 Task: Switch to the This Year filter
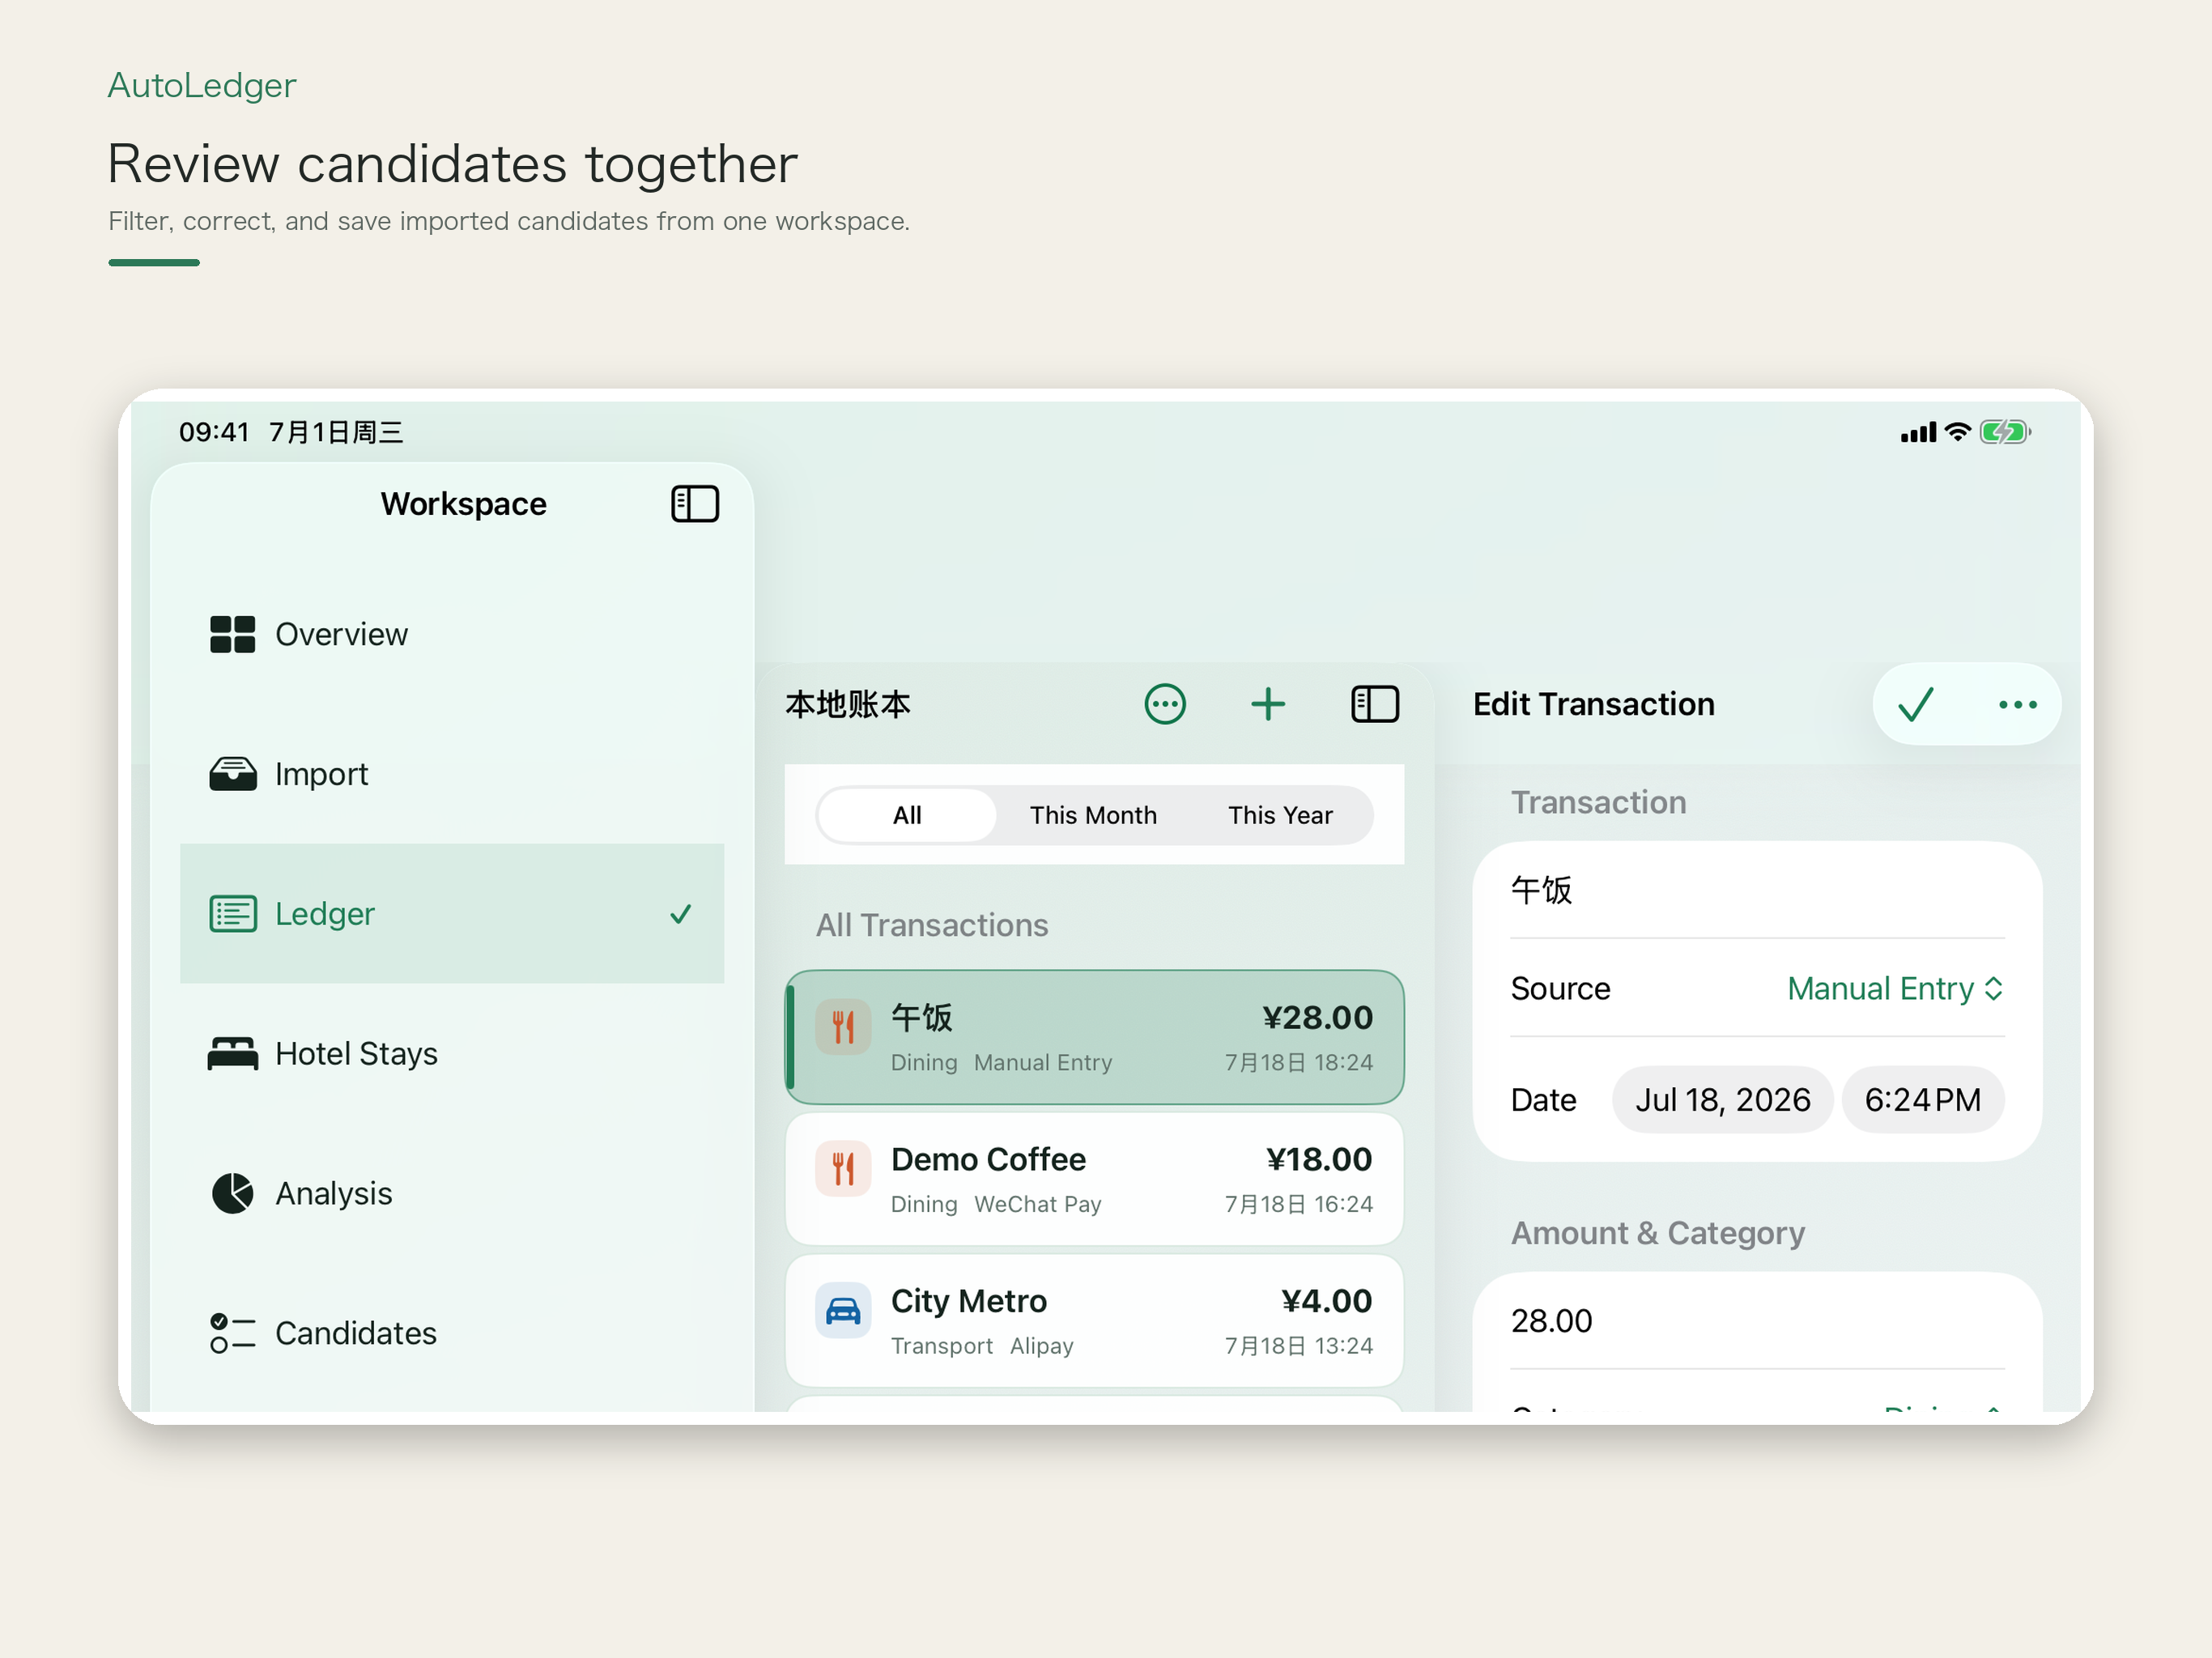(1280, 815)
